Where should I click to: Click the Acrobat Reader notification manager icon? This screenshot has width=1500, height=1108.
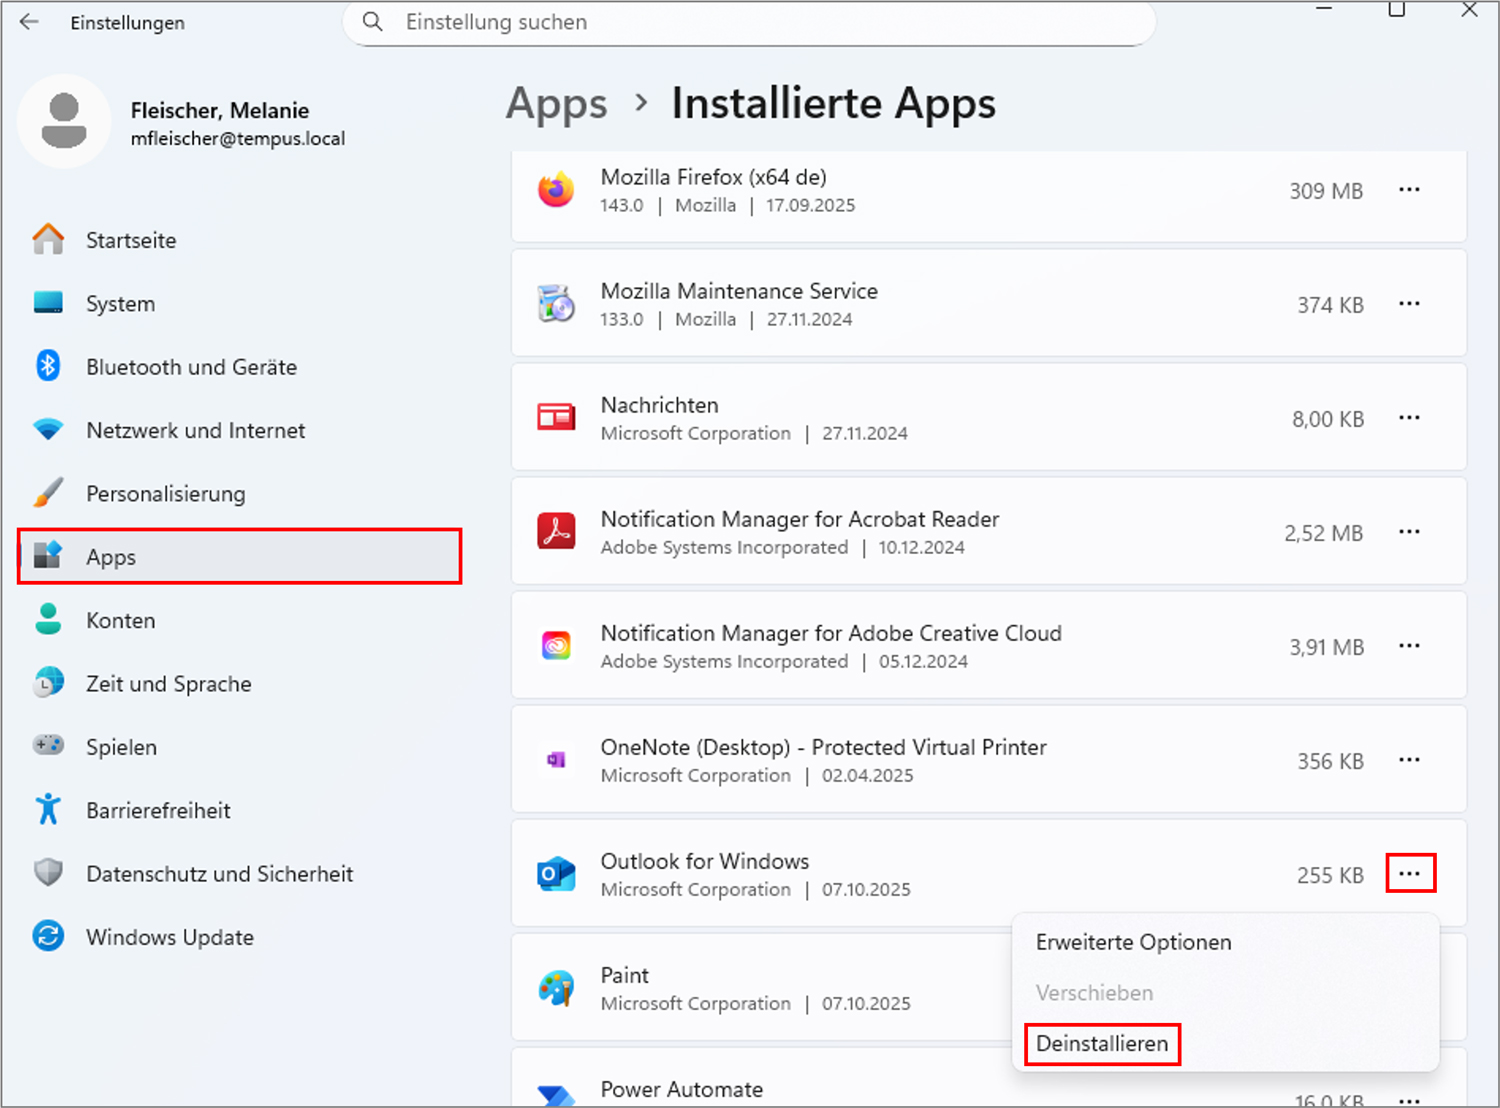pos(556,532)
